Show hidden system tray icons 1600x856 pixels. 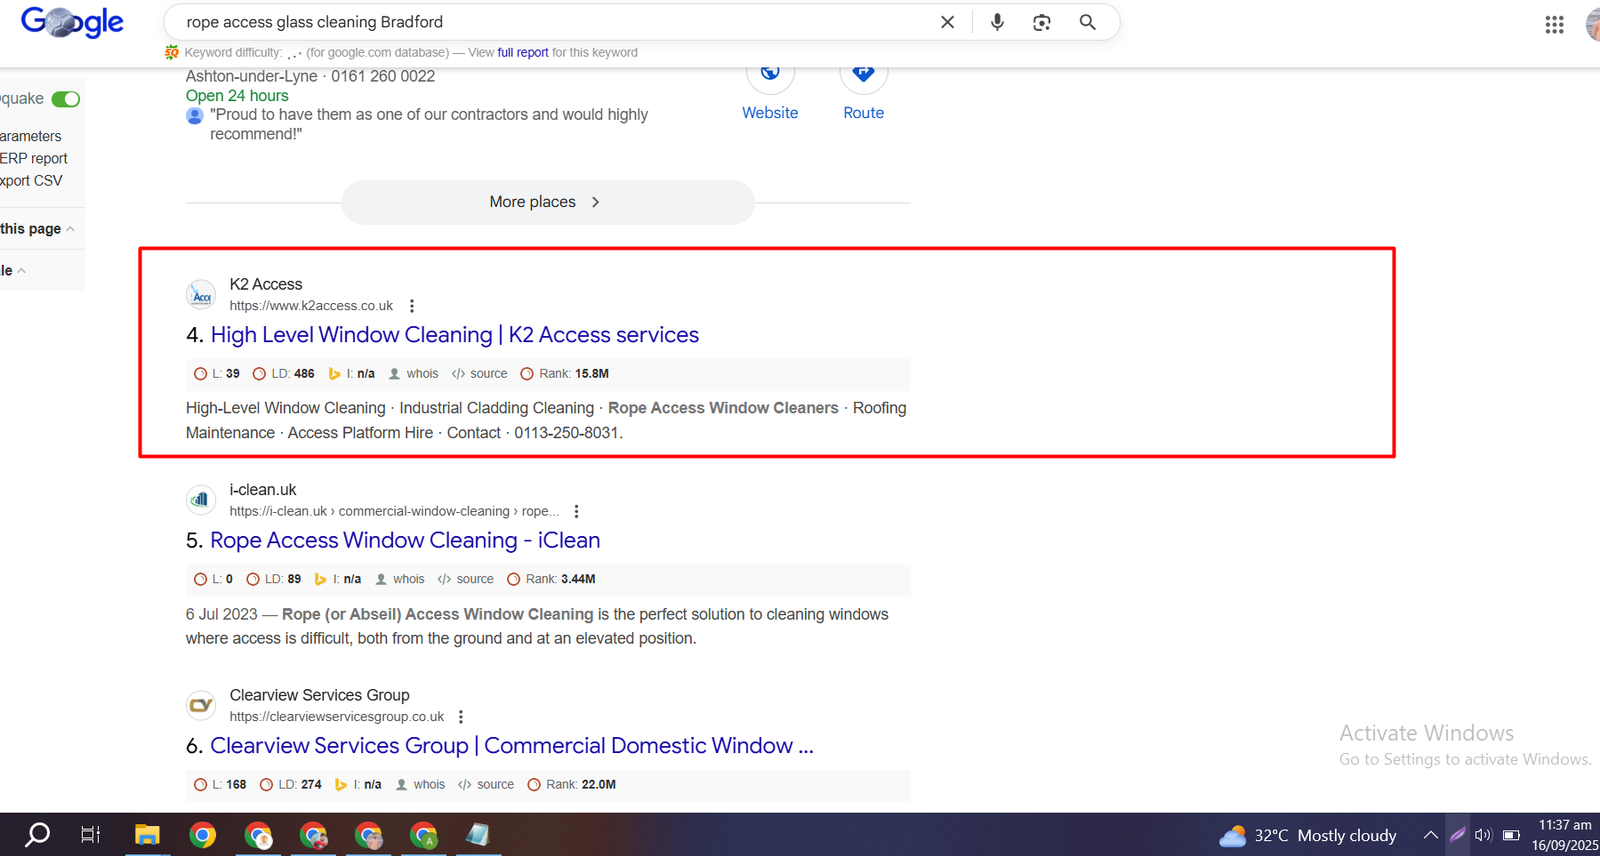1430,835
